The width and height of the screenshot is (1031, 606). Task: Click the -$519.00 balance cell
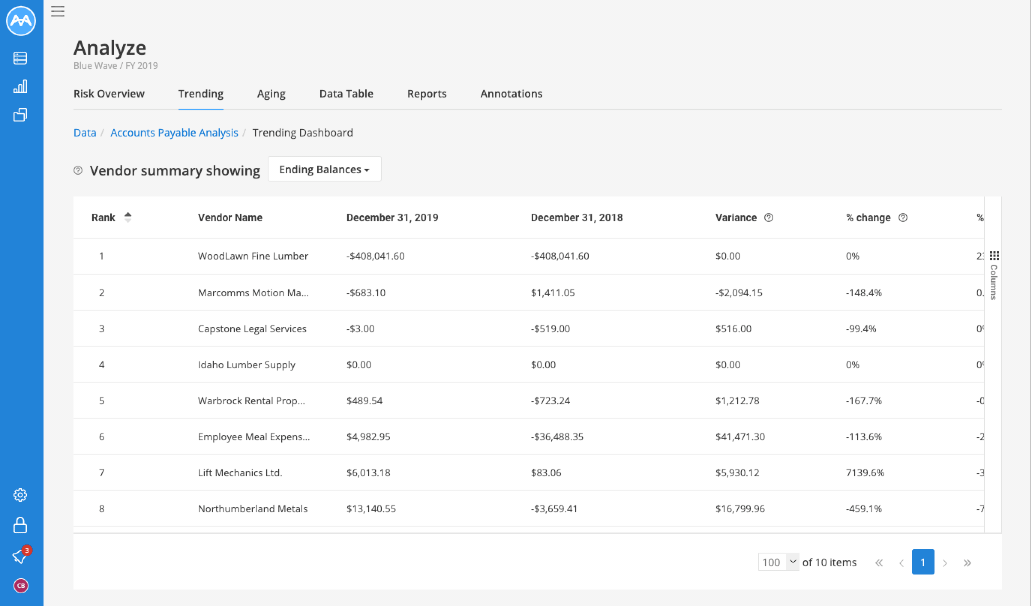[x=550, y=329]
